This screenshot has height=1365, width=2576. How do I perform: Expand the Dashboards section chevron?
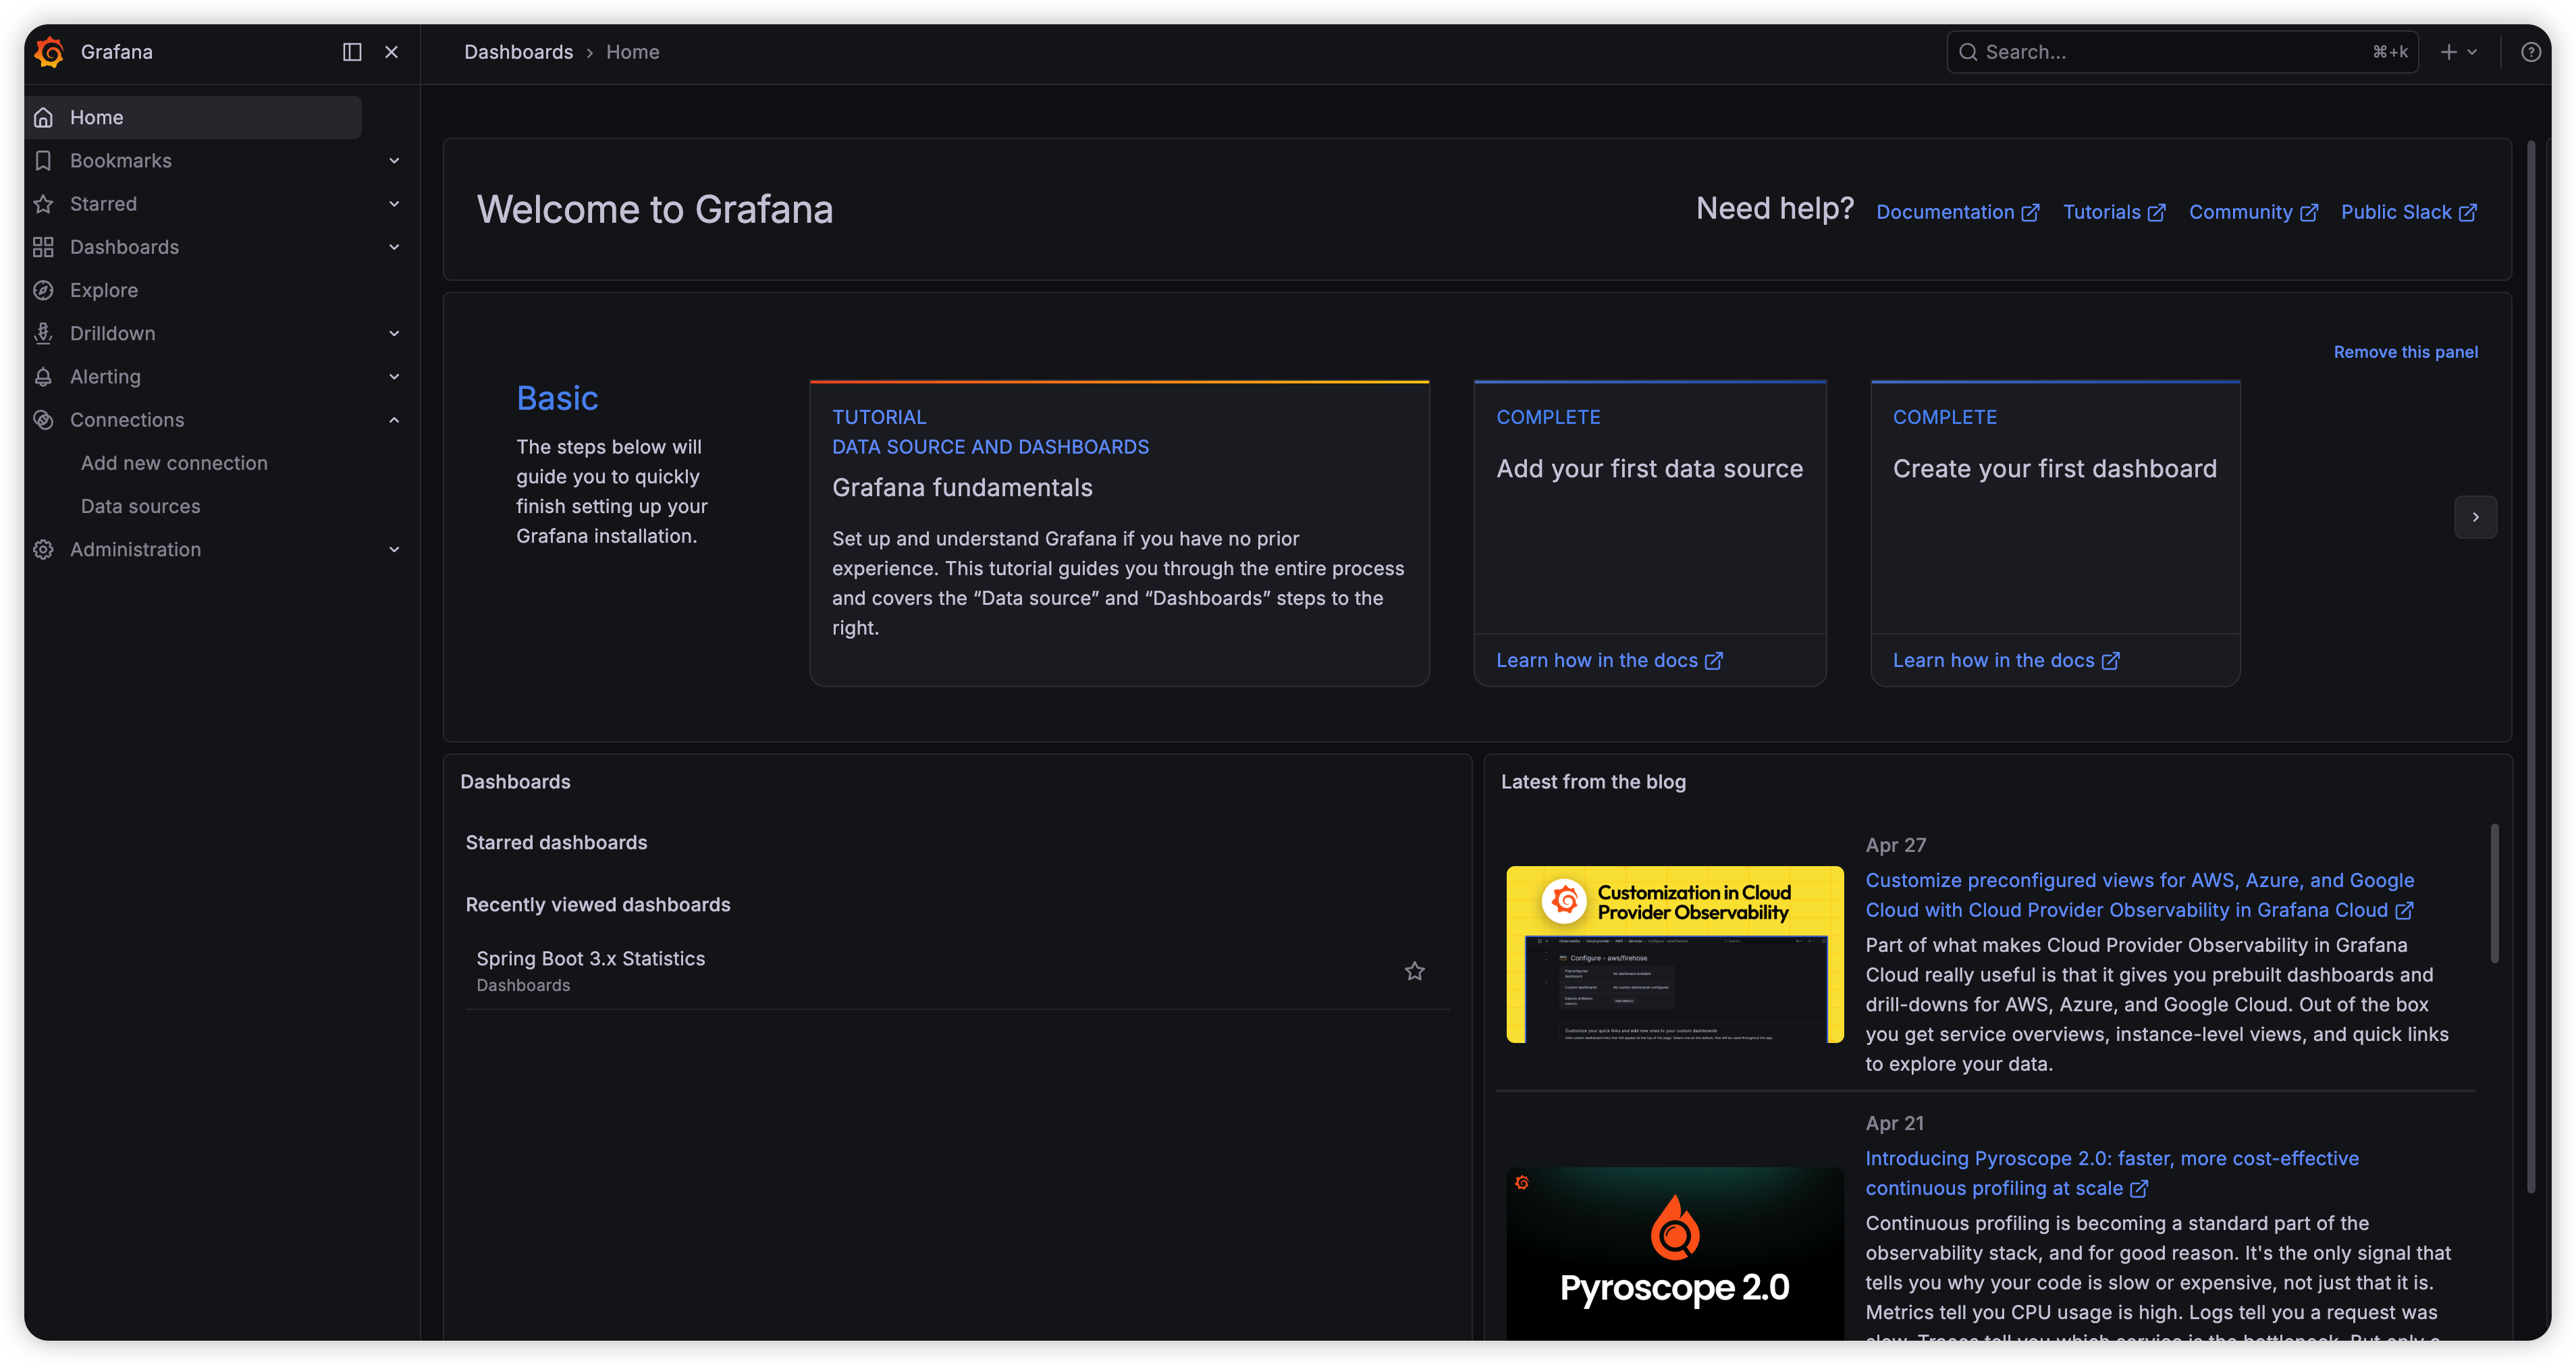click(x=394, y=247)
